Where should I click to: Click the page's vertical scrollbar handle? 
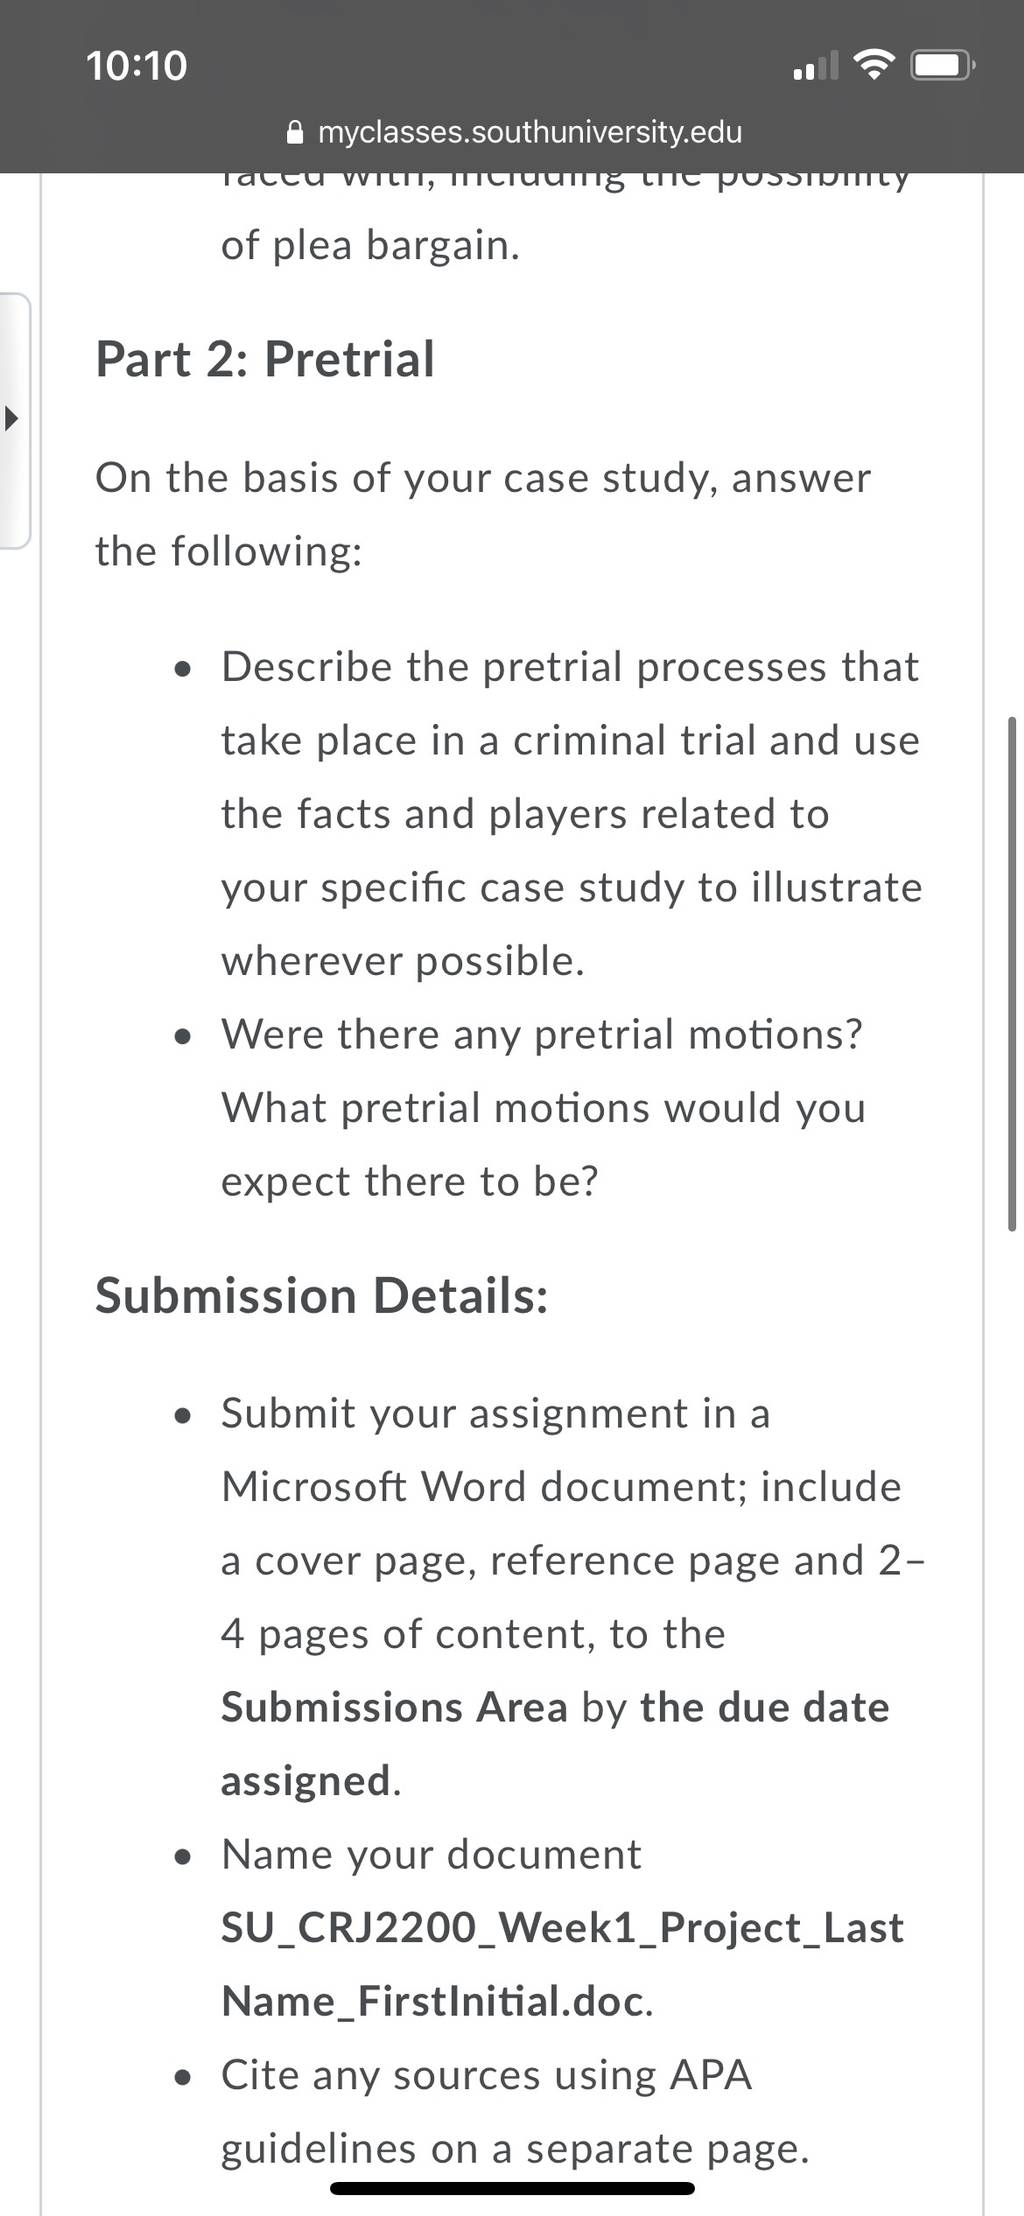click(x=1012, y=973)
